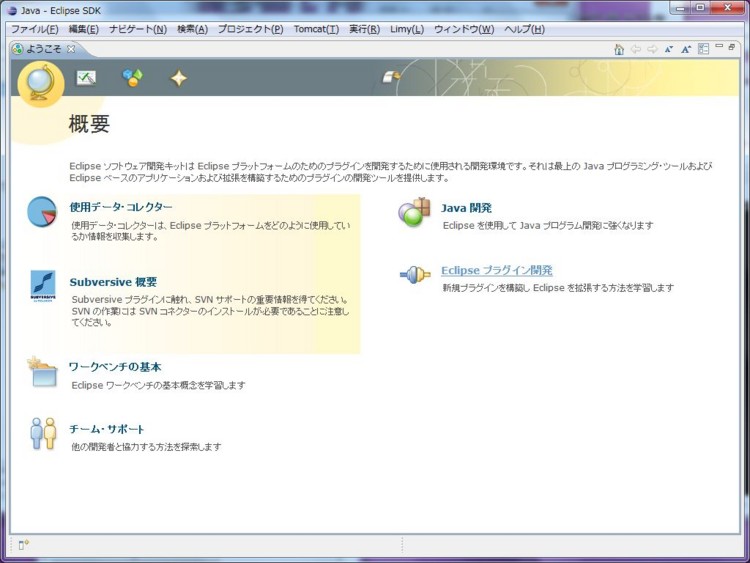
Task: Open the チーム・サポート link
Action: click(107, 429)
